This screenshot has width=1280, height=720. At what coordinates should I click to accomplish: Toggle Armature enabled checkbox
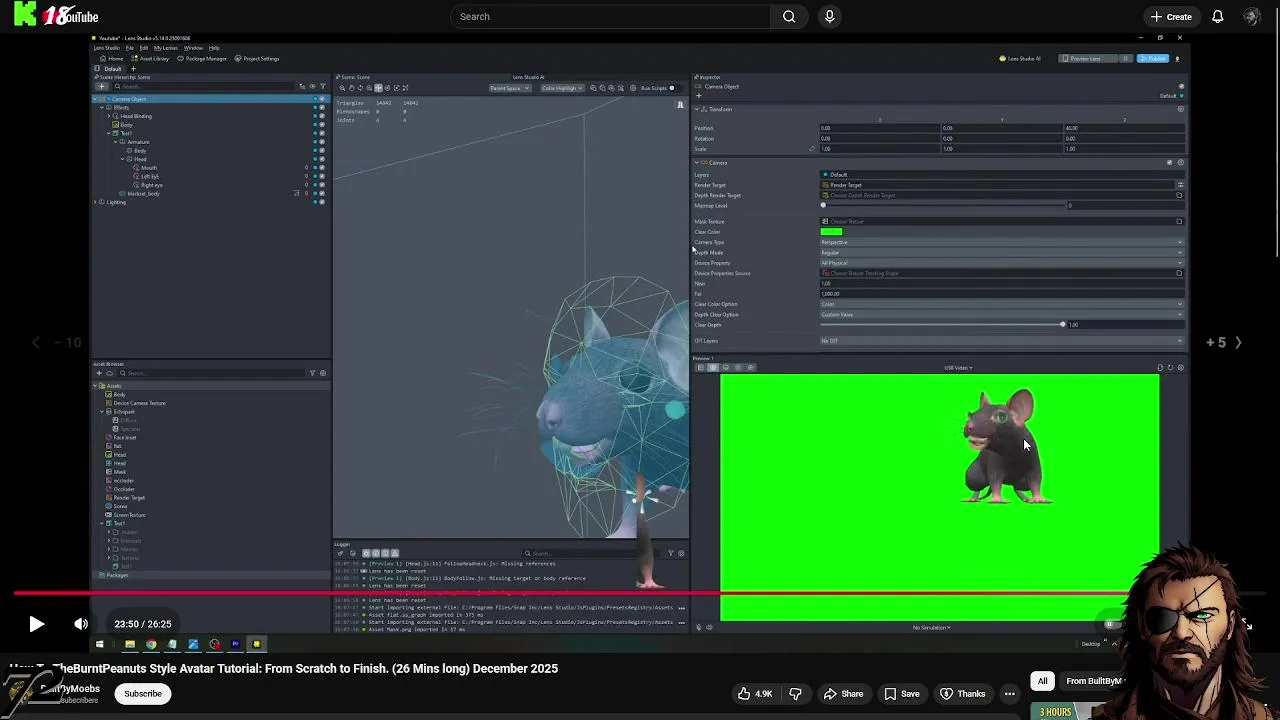point(322,142)
